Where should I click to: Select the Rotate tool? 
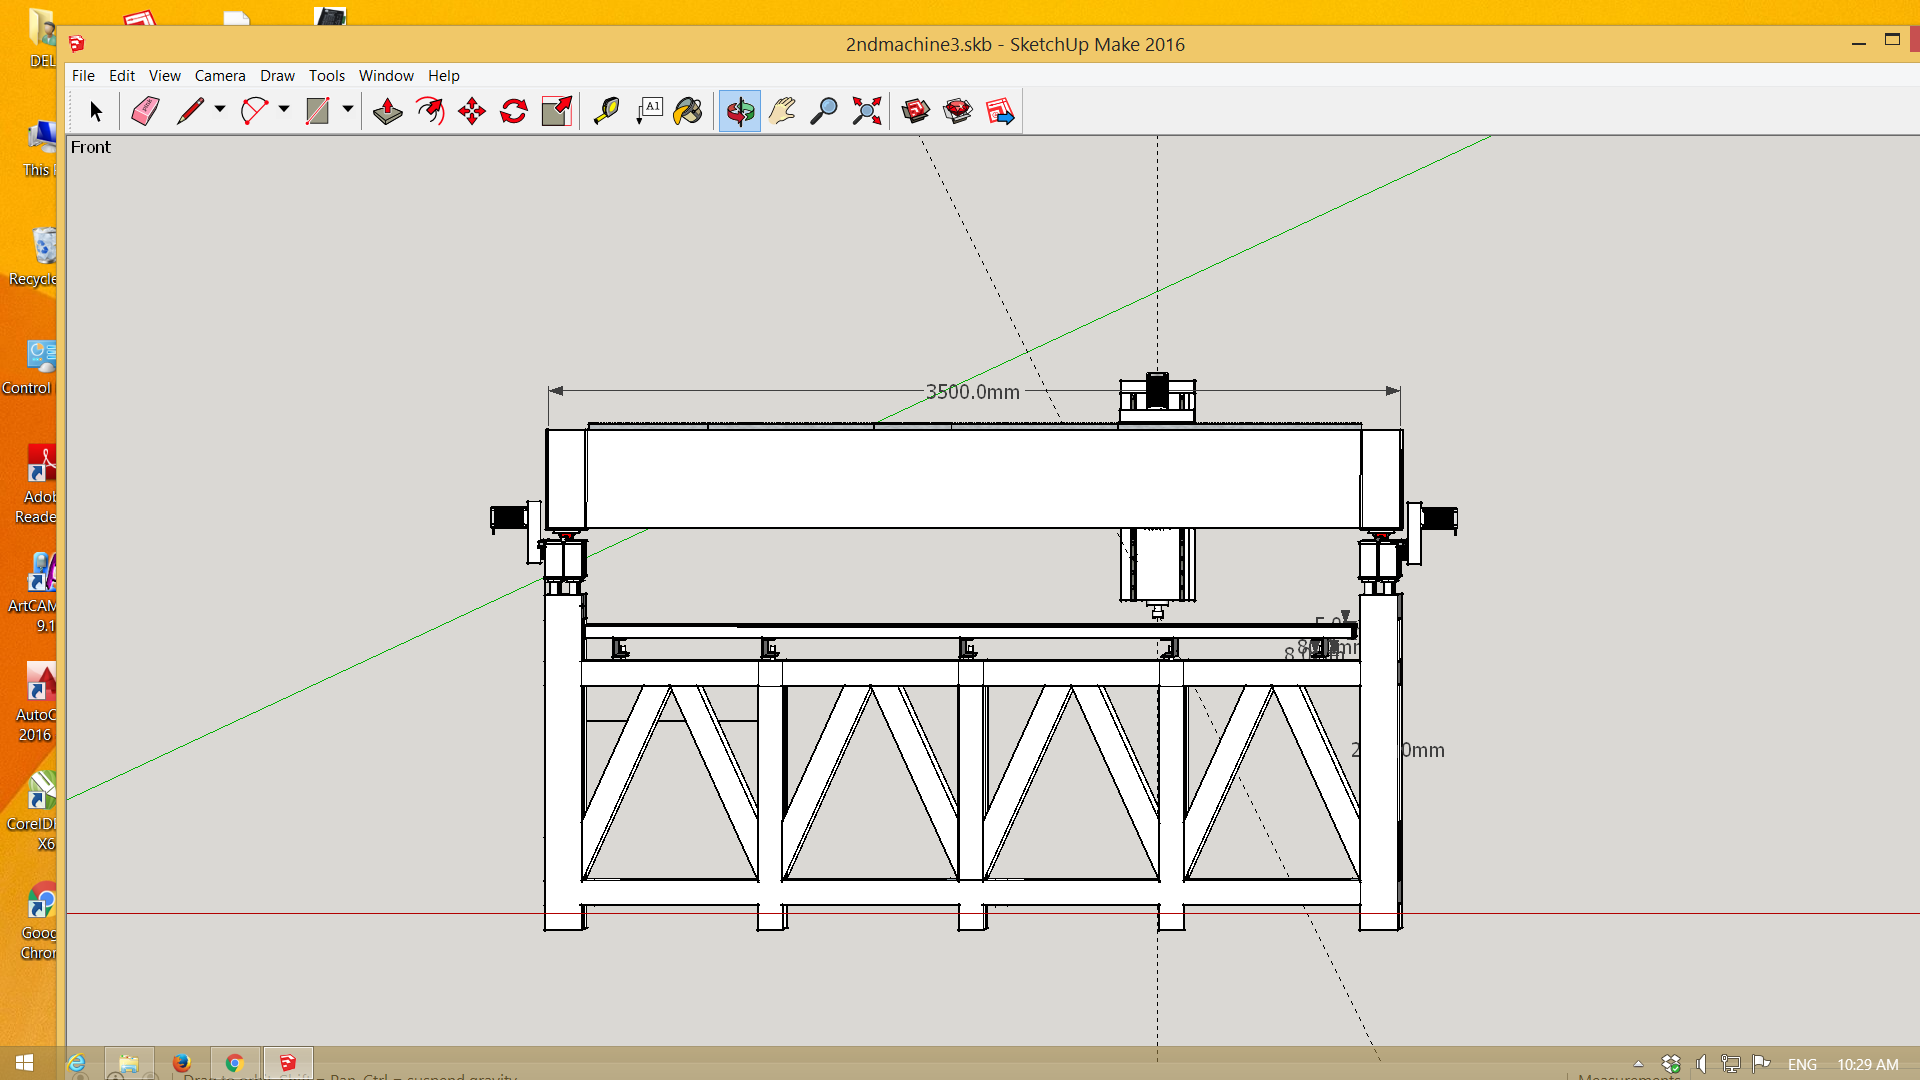pyautogui.click(x=514, y=111)
